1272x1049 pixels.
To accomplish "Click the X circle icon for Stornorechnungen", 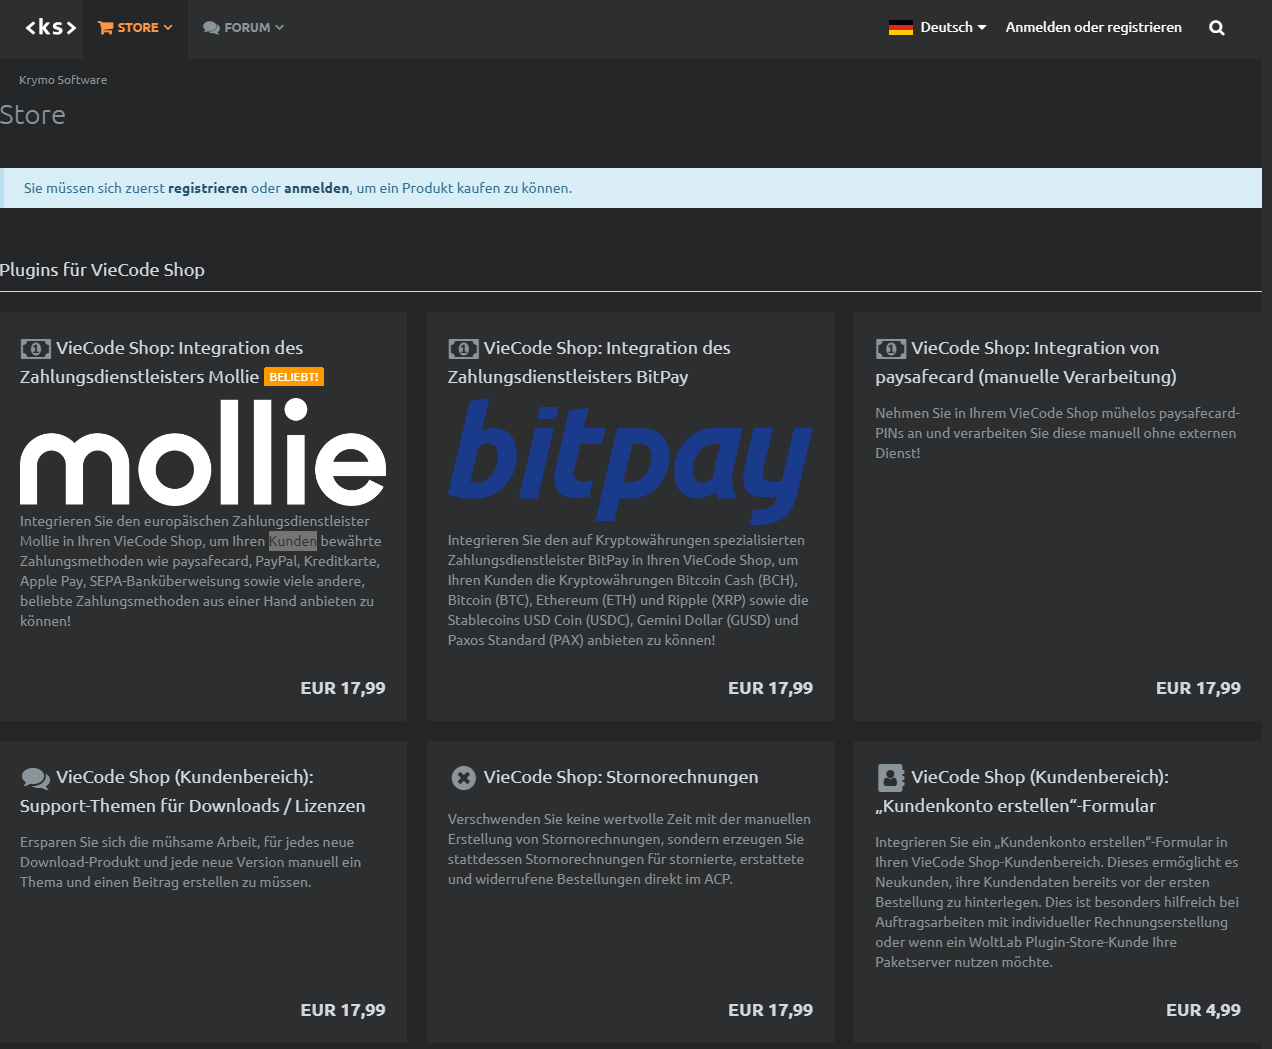I will pyautogui.click(x=463, y=778).
